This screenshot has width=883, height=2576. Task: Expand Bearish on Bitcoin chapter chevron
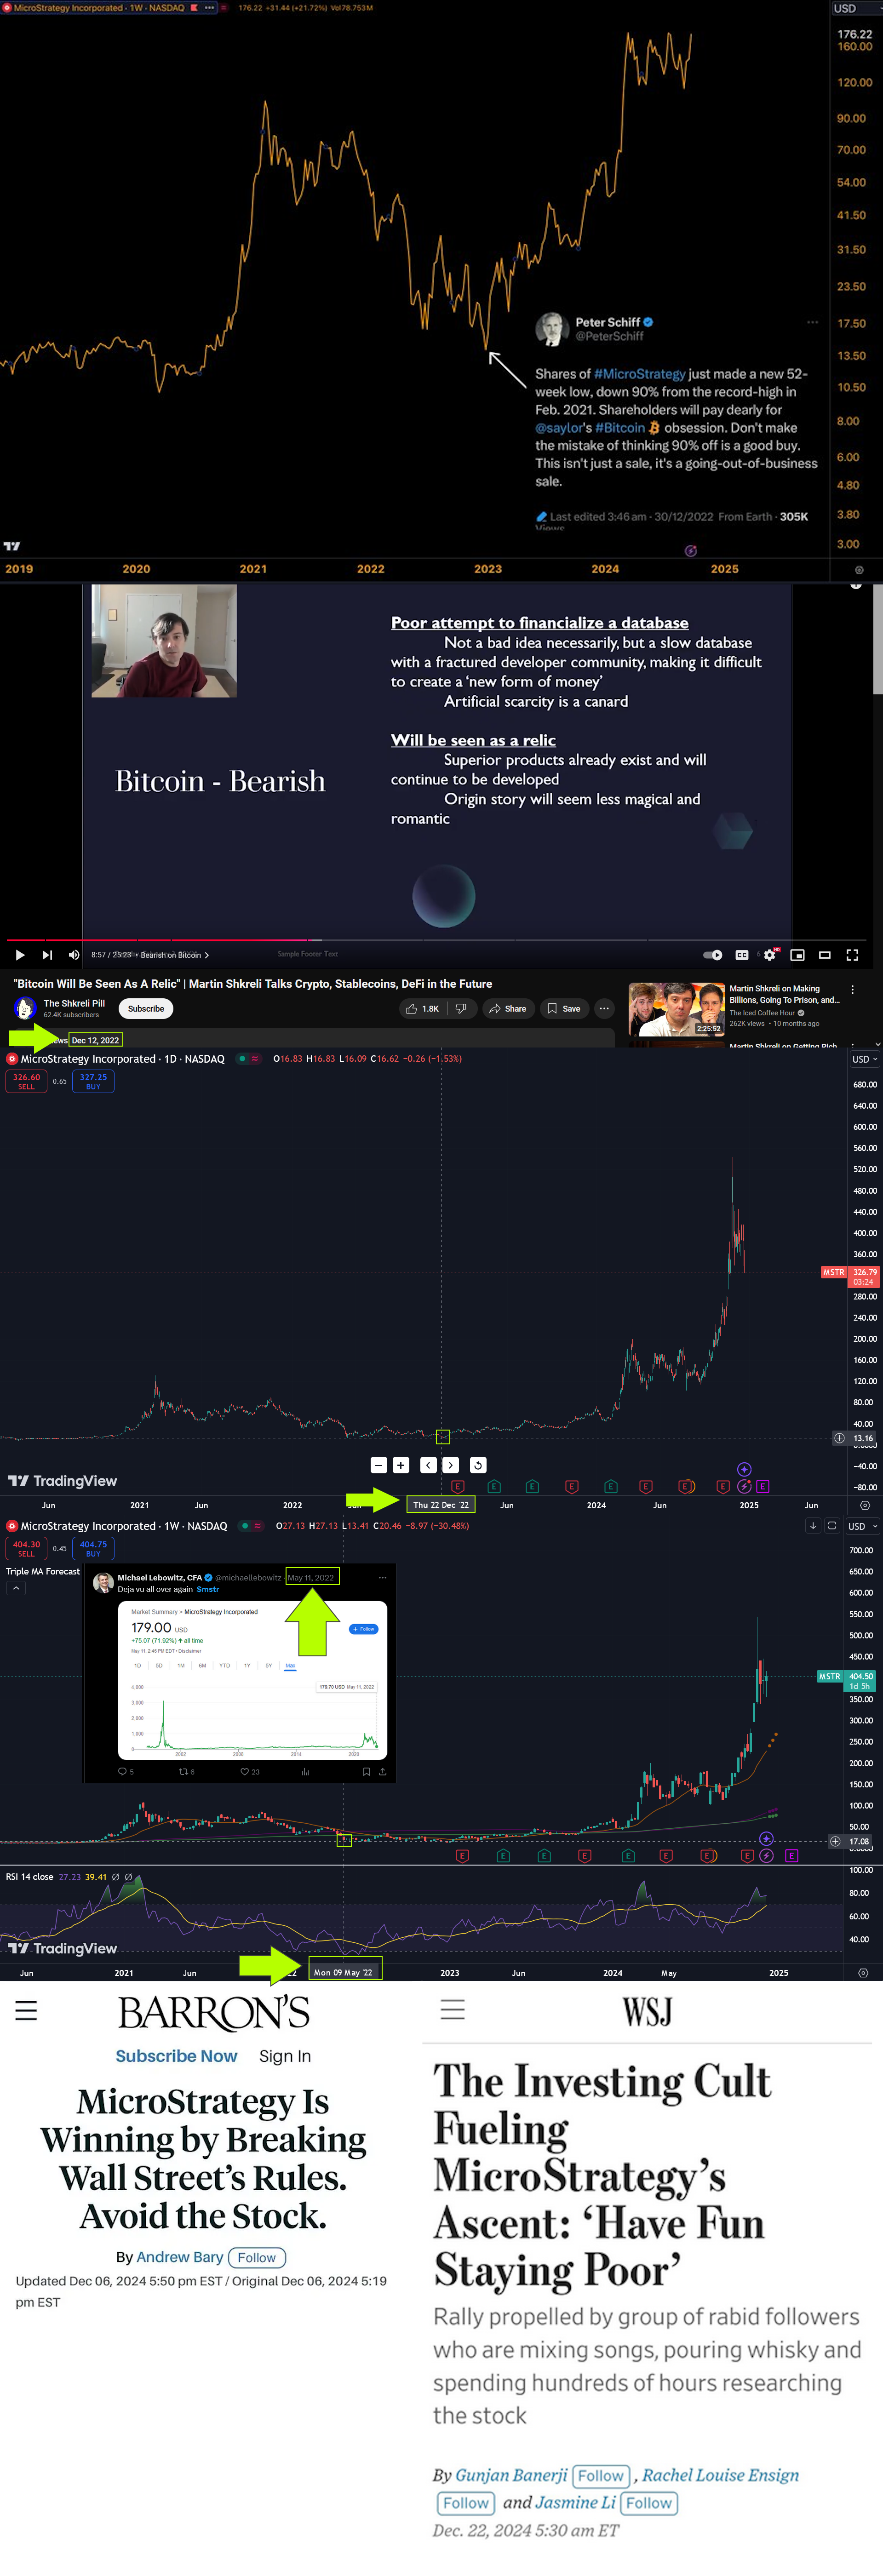[207, 955]
